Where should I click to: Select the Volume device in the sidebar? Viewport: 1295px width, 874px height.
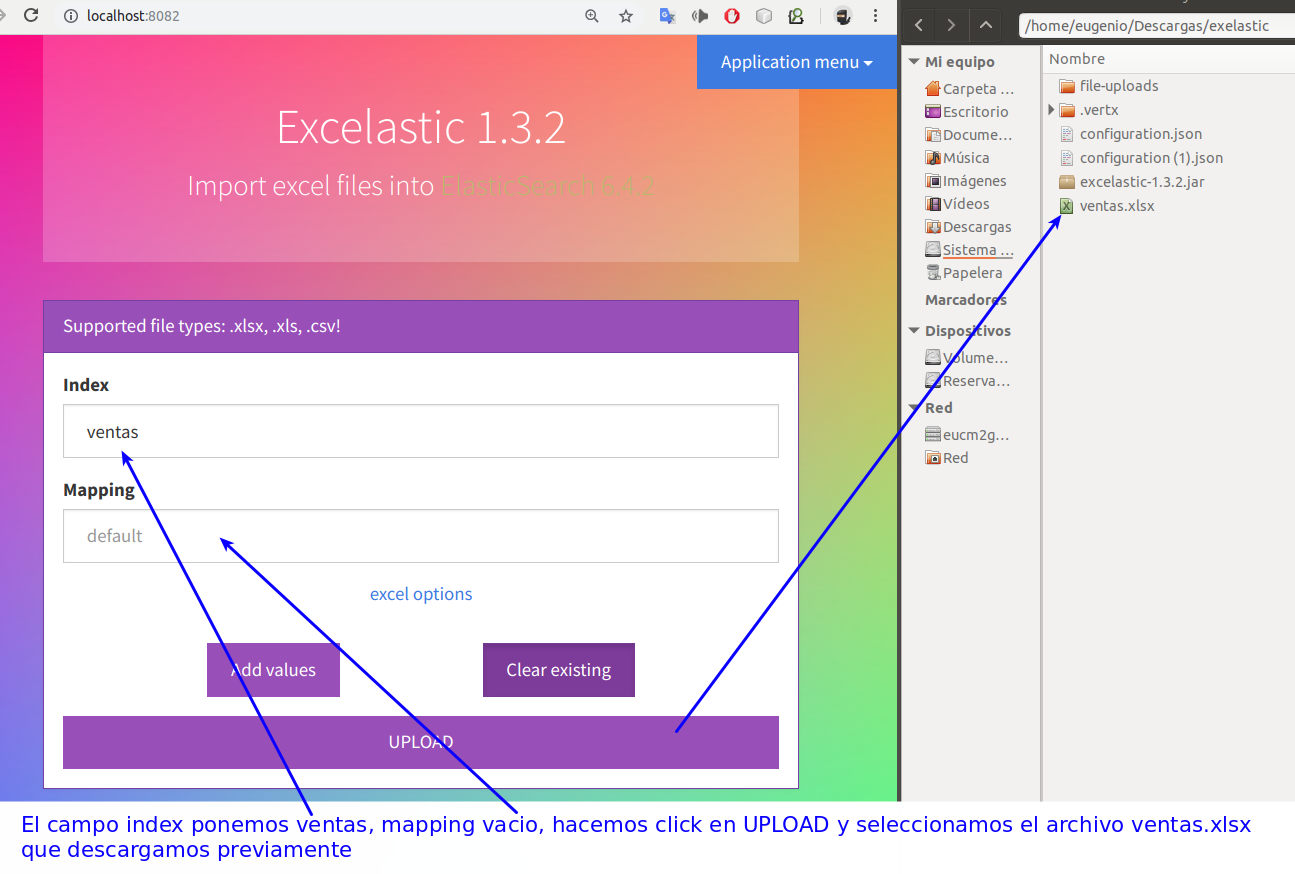[967, 358]
